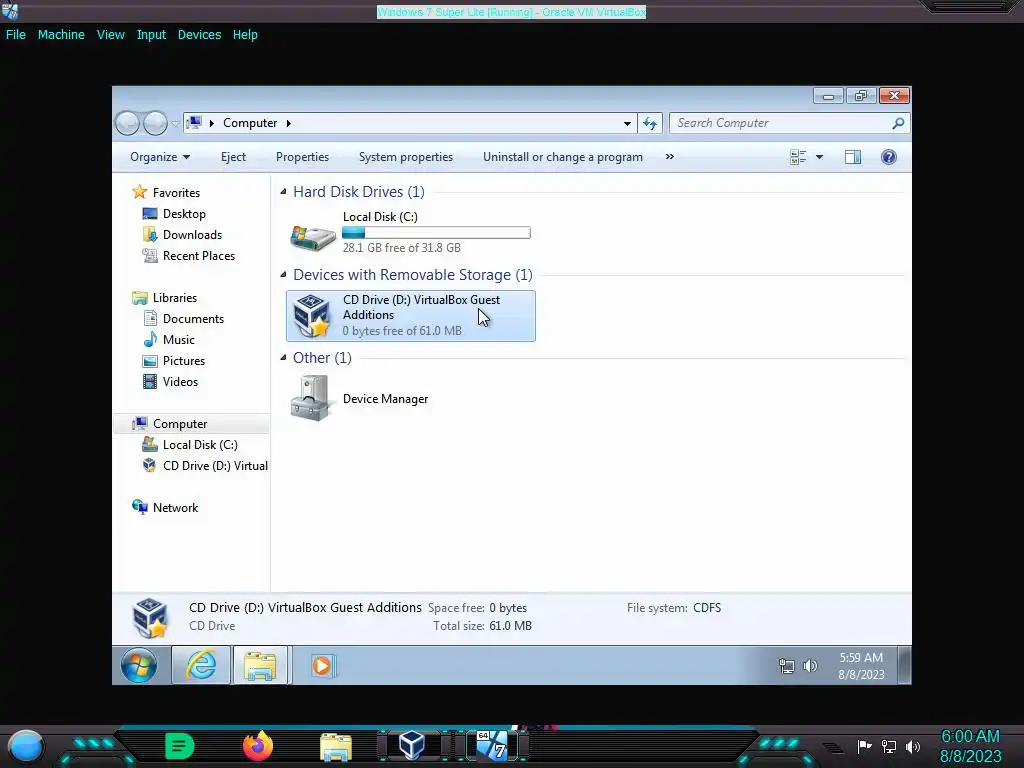
Task: Launch Internet Explorer from guest taskbar
Action: click(x=201, y=665)
